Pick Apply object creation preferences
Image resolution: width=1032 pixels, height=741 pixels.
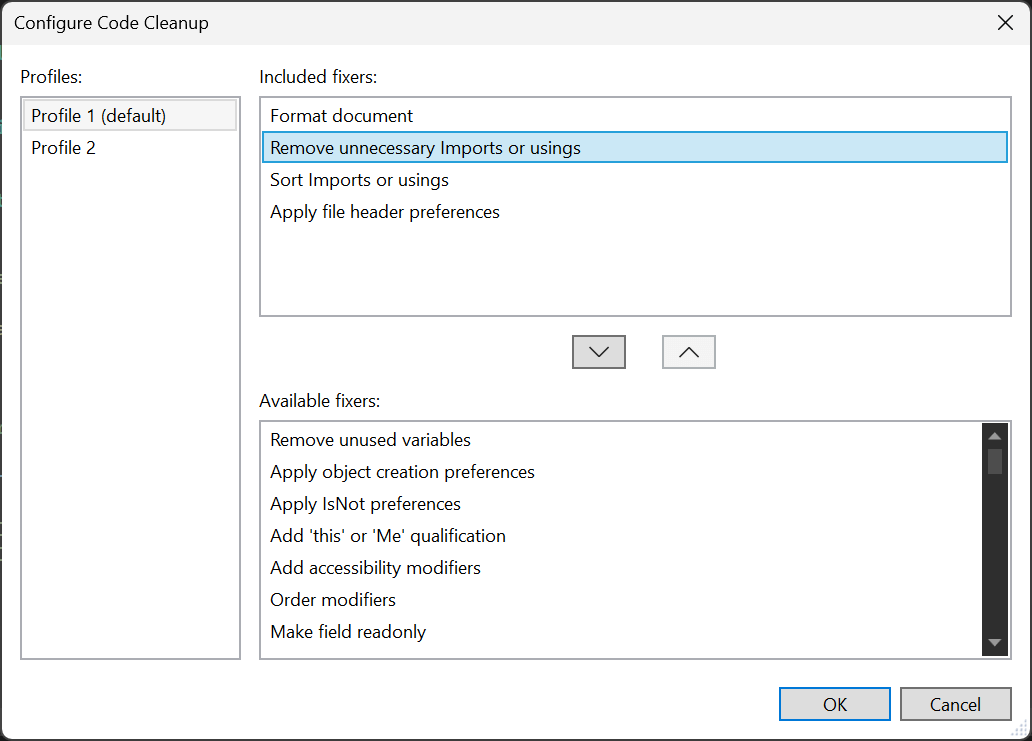(402, 472)
